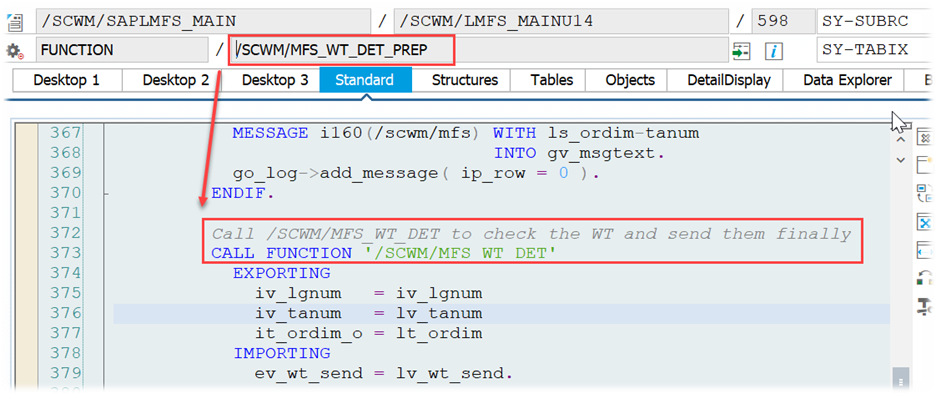This screenshot has width=936, height=394.
Task: Click the FUNCTION event type field
Action: pos(122,50)
